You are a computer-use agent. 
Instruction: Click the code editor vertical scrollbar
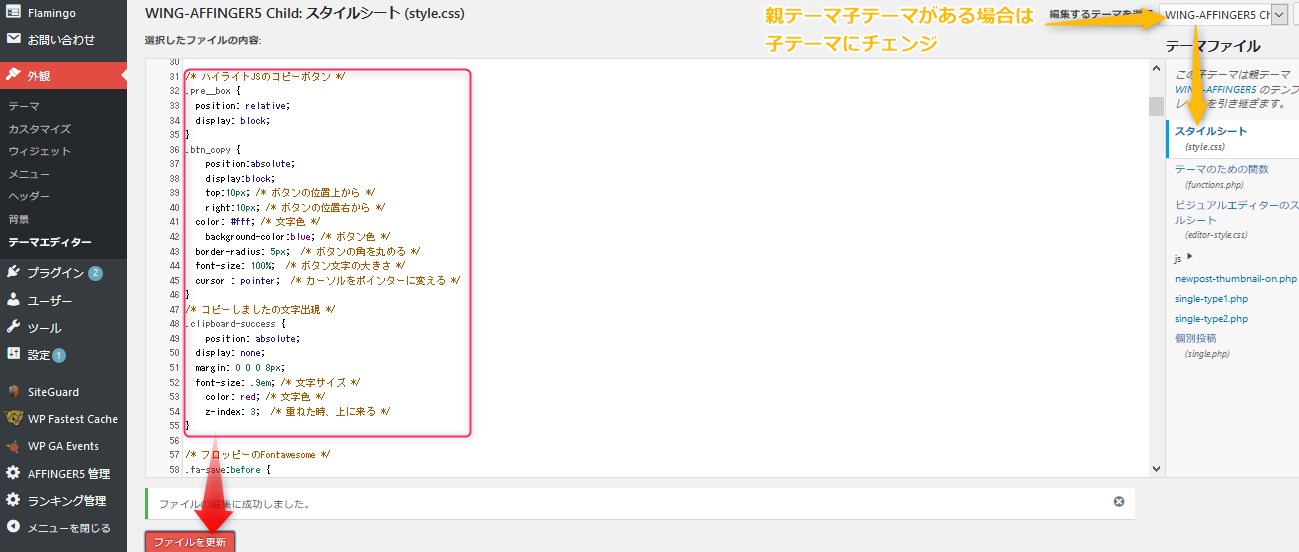(1156, 107)
